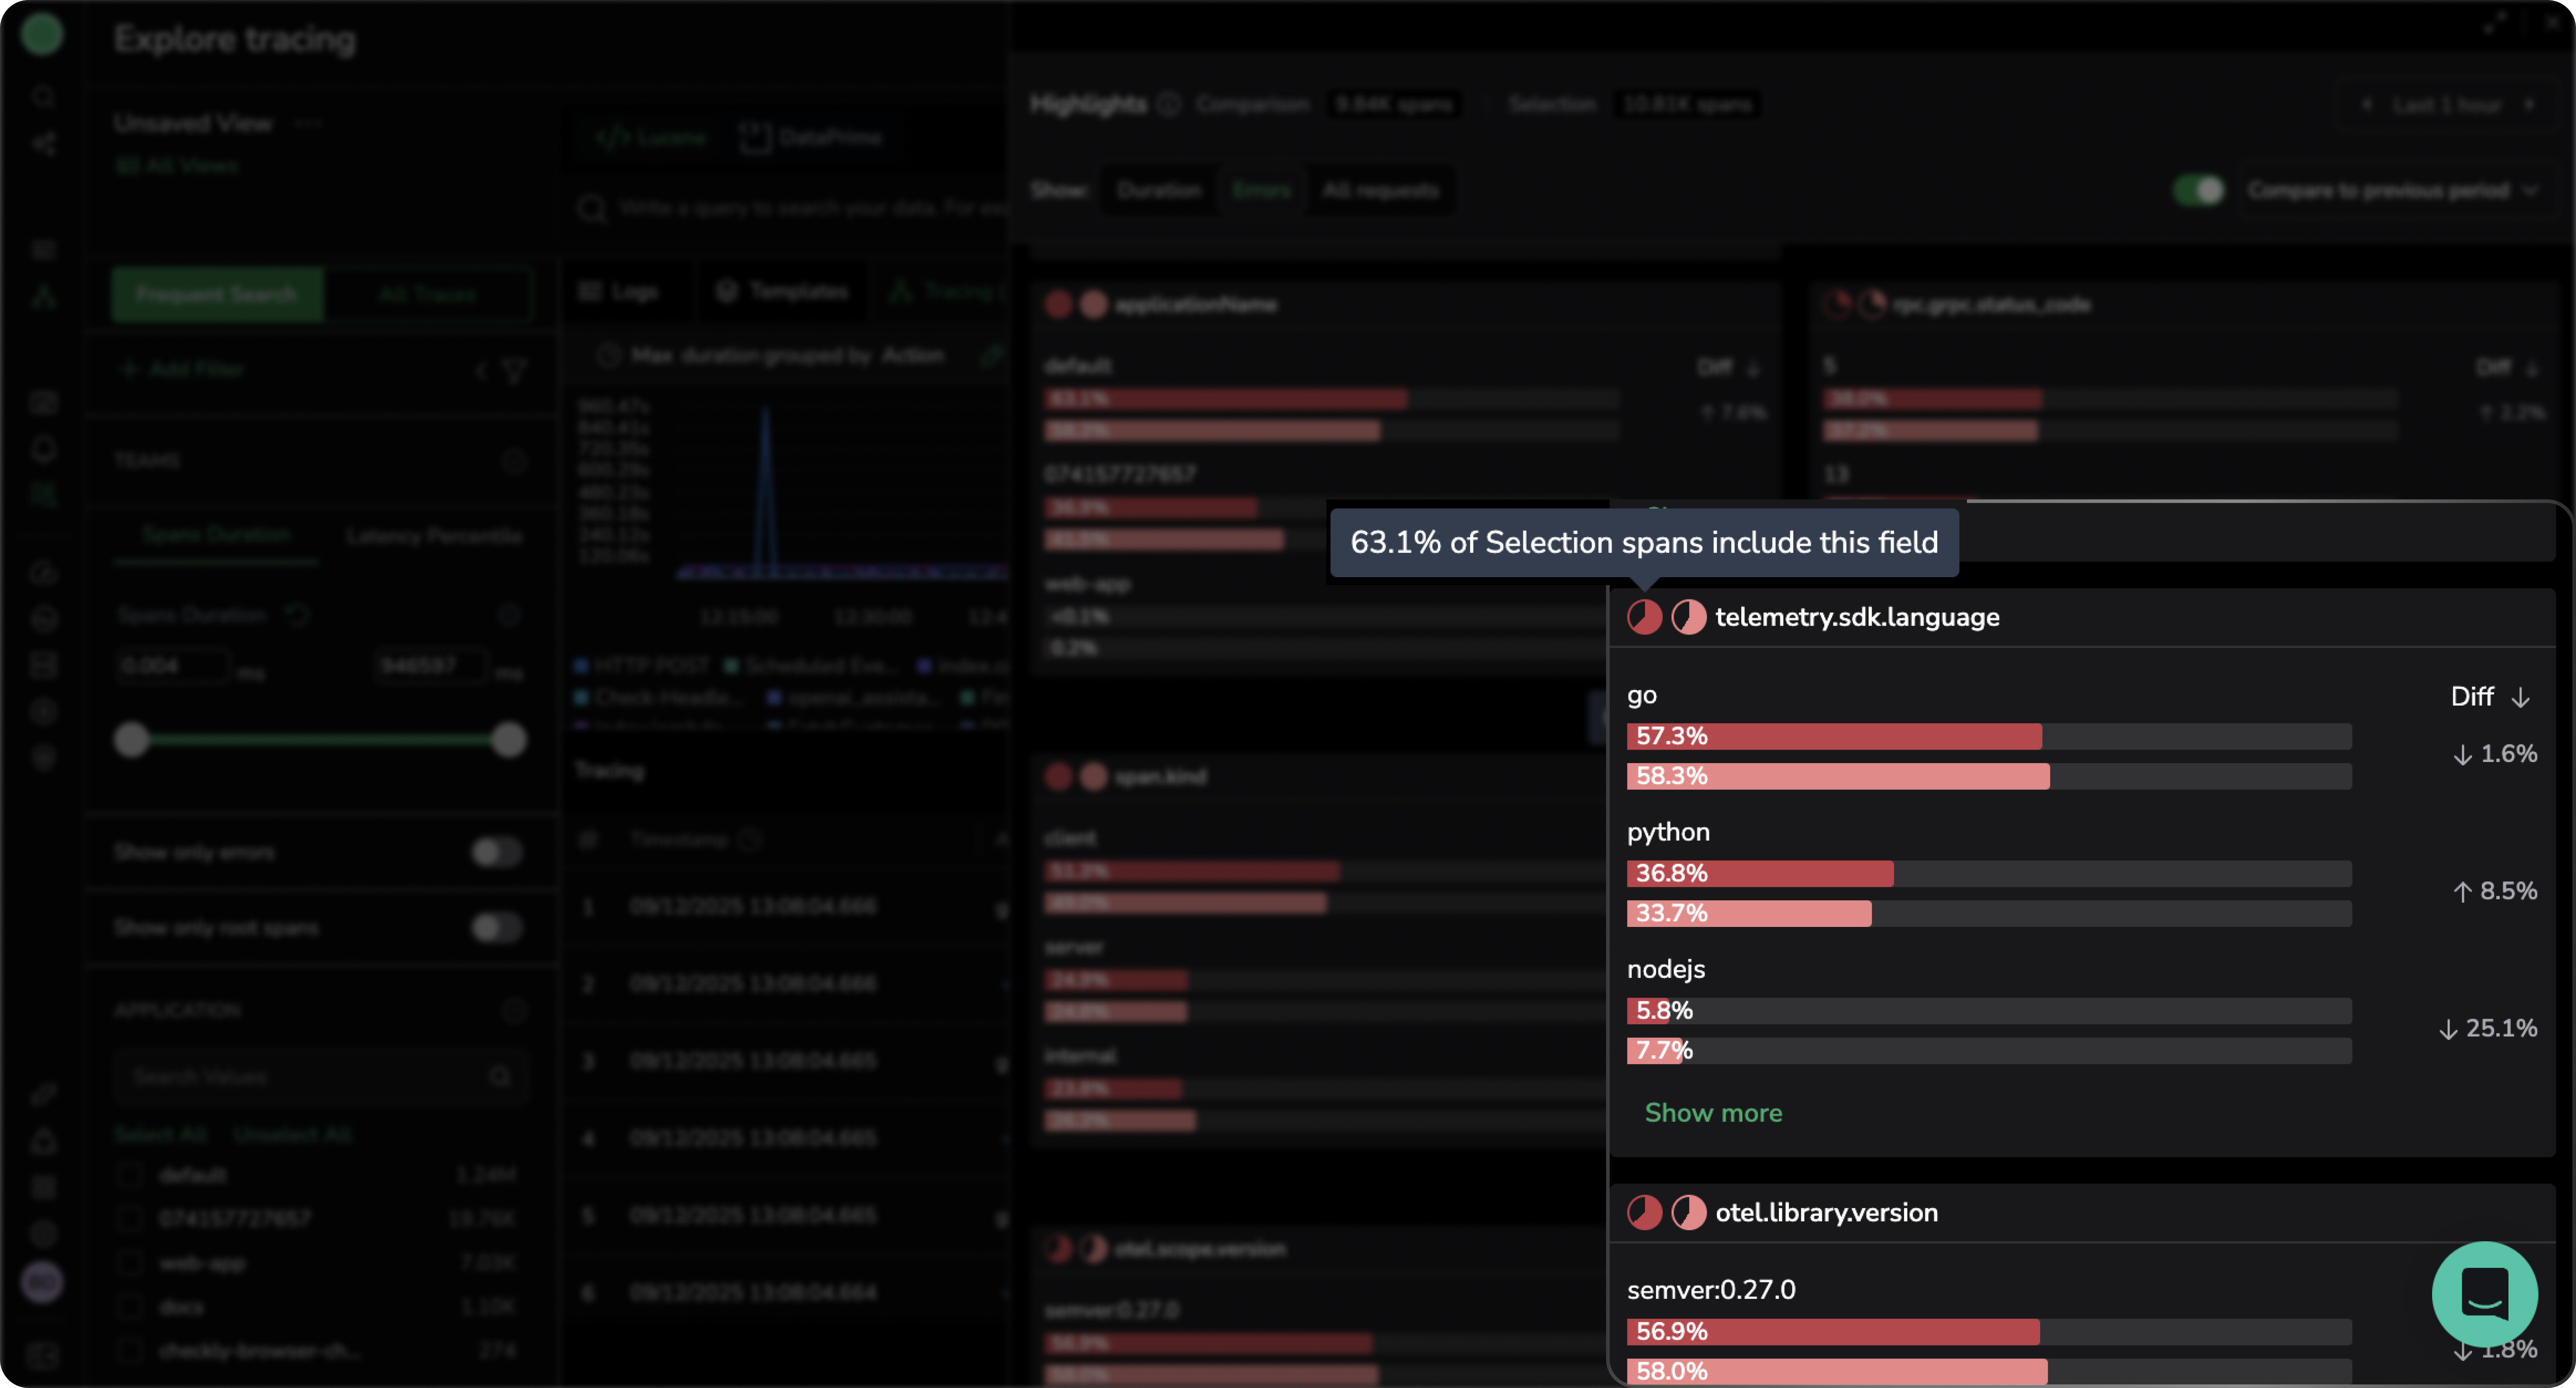Open Compare to previous period dropdown
Screen dimensions: 2576x1388
point(2390,190)
